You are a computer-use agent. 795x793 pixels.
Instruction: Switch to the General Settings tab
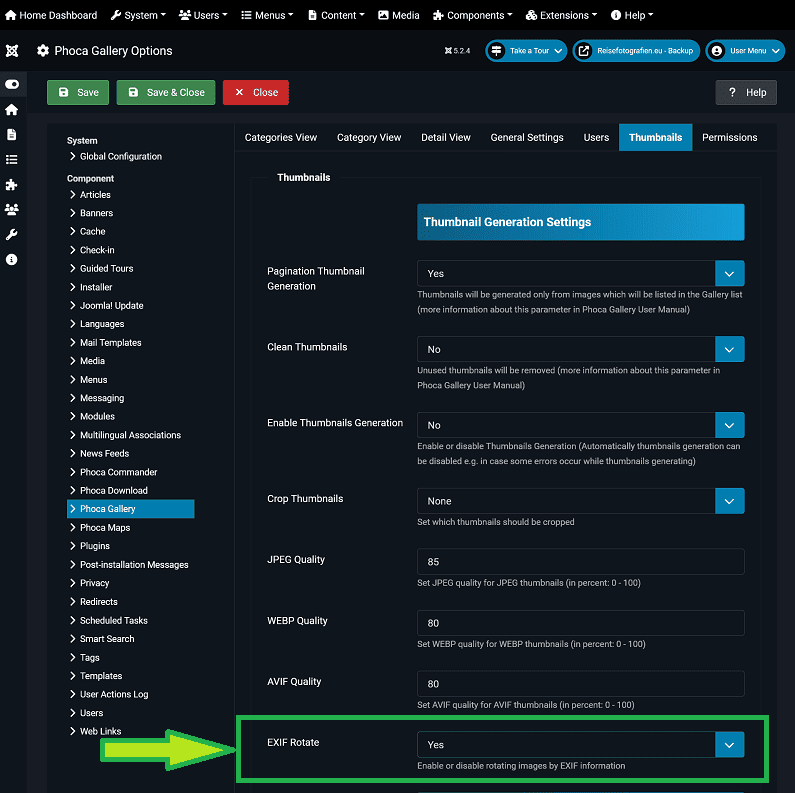click(526, 138)
